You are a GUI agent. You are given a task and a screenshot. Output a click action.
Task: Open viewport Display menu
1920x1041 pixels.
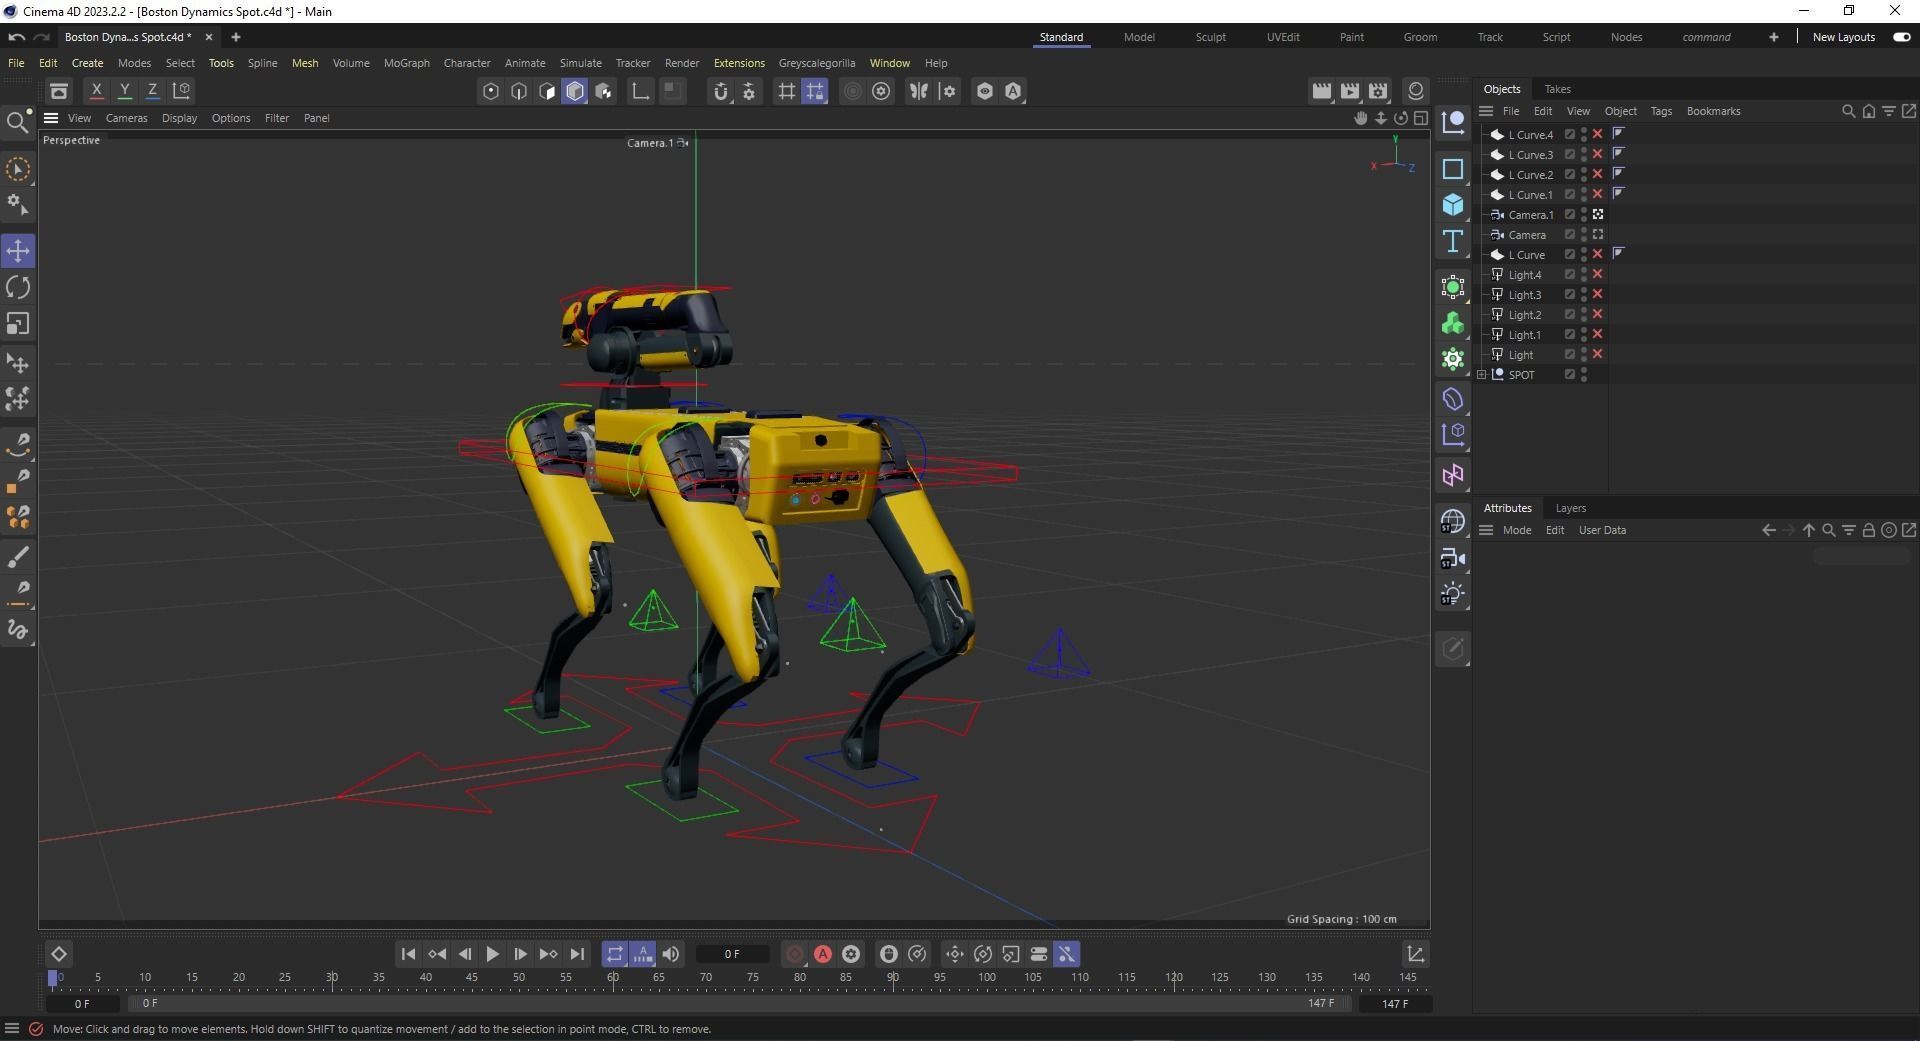[x=179, y=118]
